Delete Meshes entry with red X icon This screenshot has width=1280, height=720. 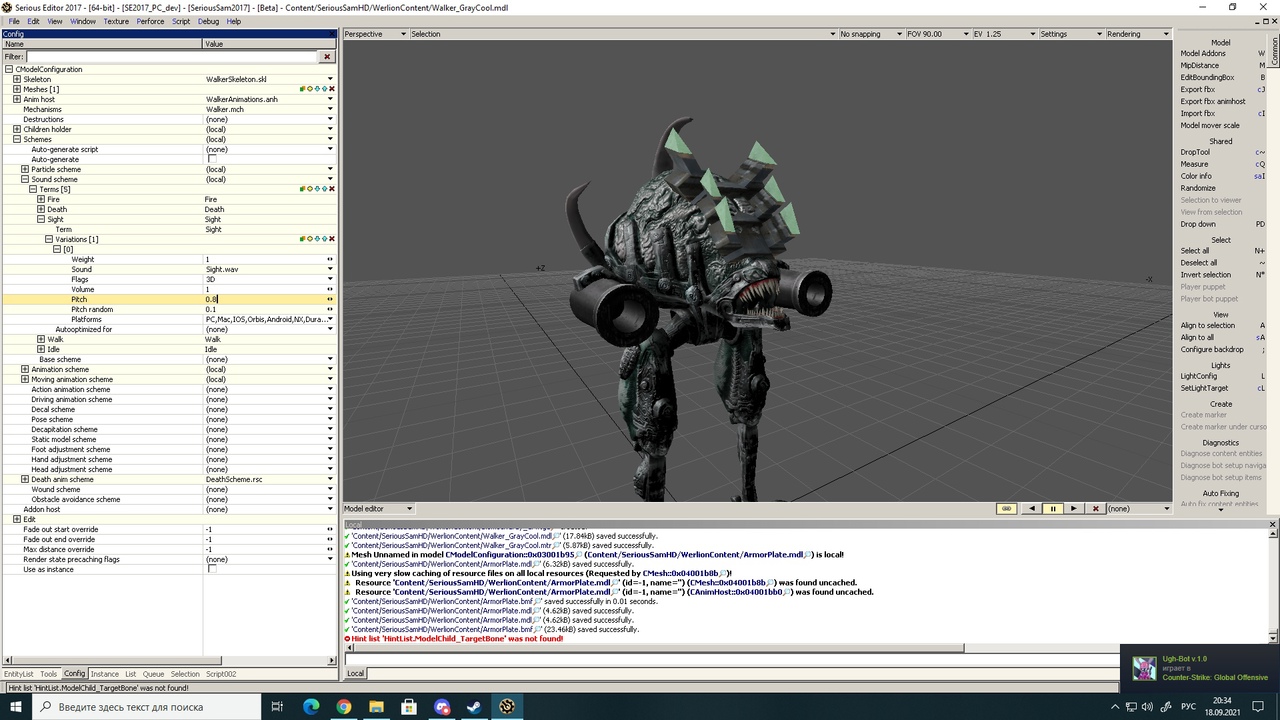[x=331, y=89]
